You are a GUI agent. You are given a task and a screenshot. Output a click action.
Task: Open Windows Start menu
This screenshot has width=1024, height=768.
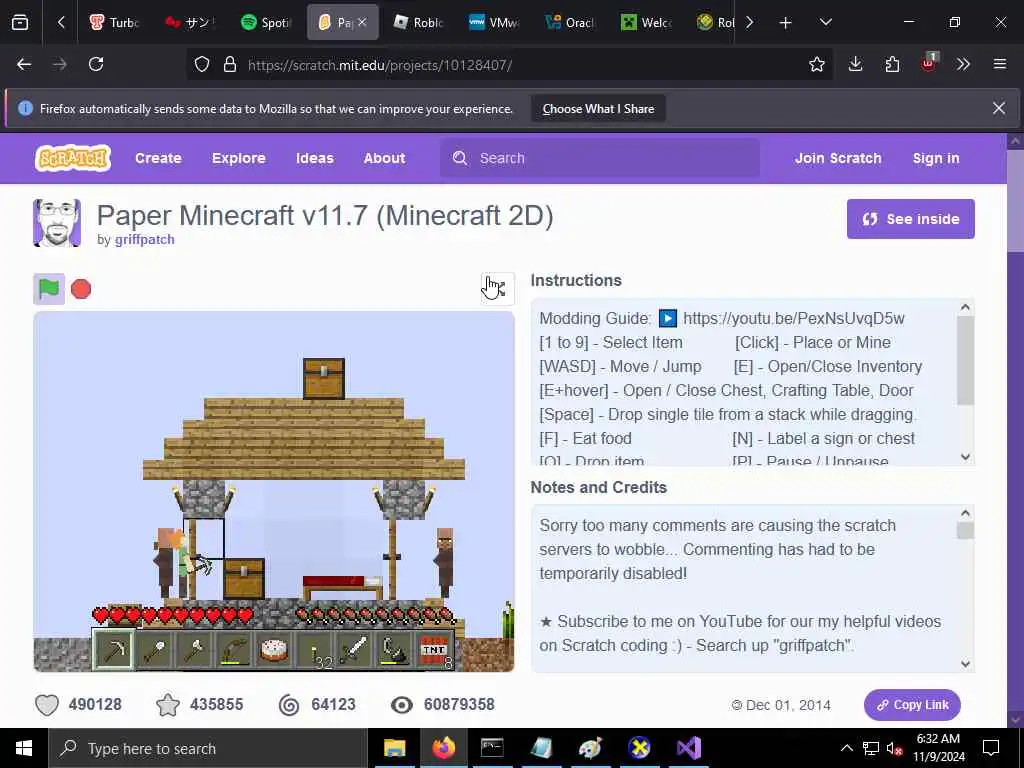click(x=24, y=748)
